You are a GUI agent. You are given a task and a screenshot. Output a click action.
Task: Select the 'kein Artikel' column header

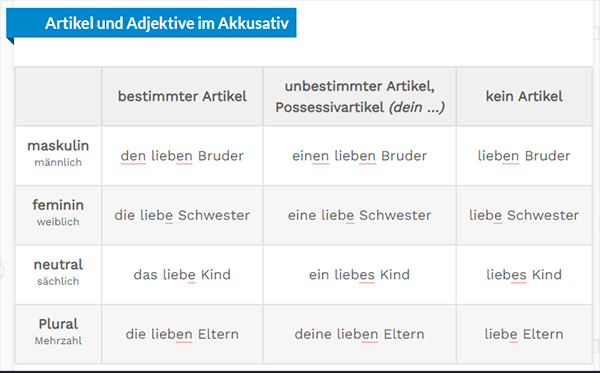[x=524, y=96]
